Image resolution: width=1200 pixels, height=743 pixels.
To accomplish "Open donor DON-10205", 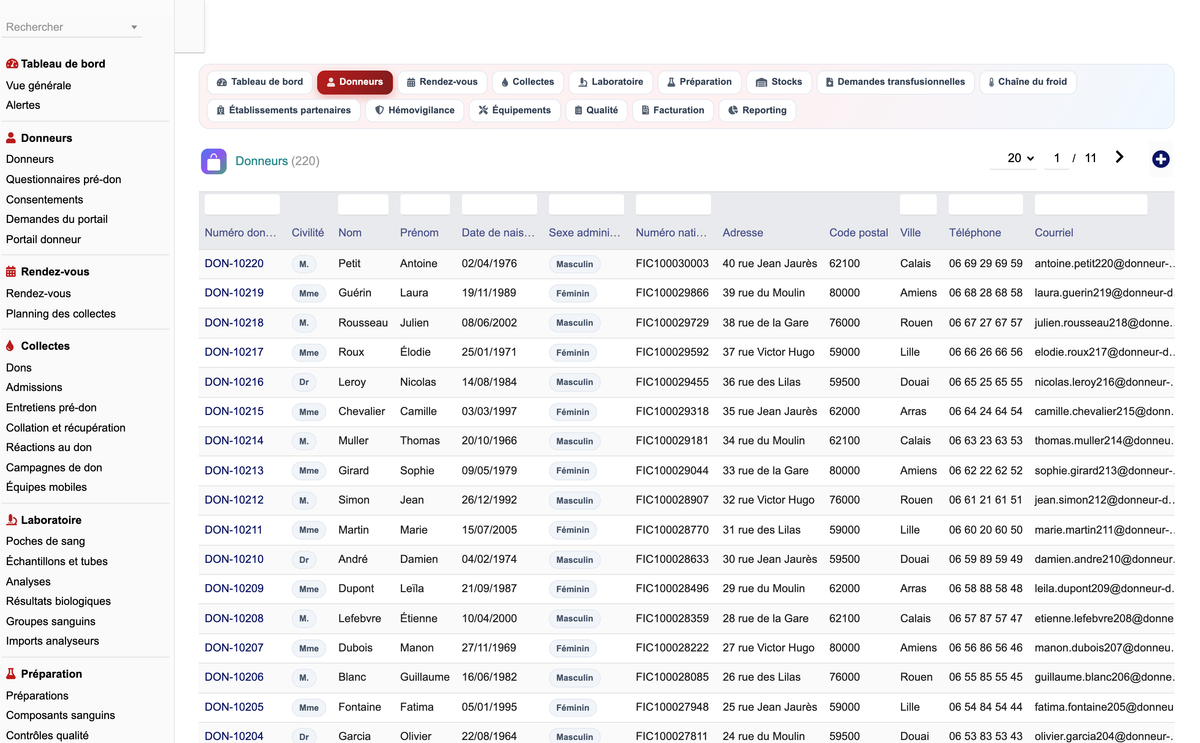I will click(234, 707).
